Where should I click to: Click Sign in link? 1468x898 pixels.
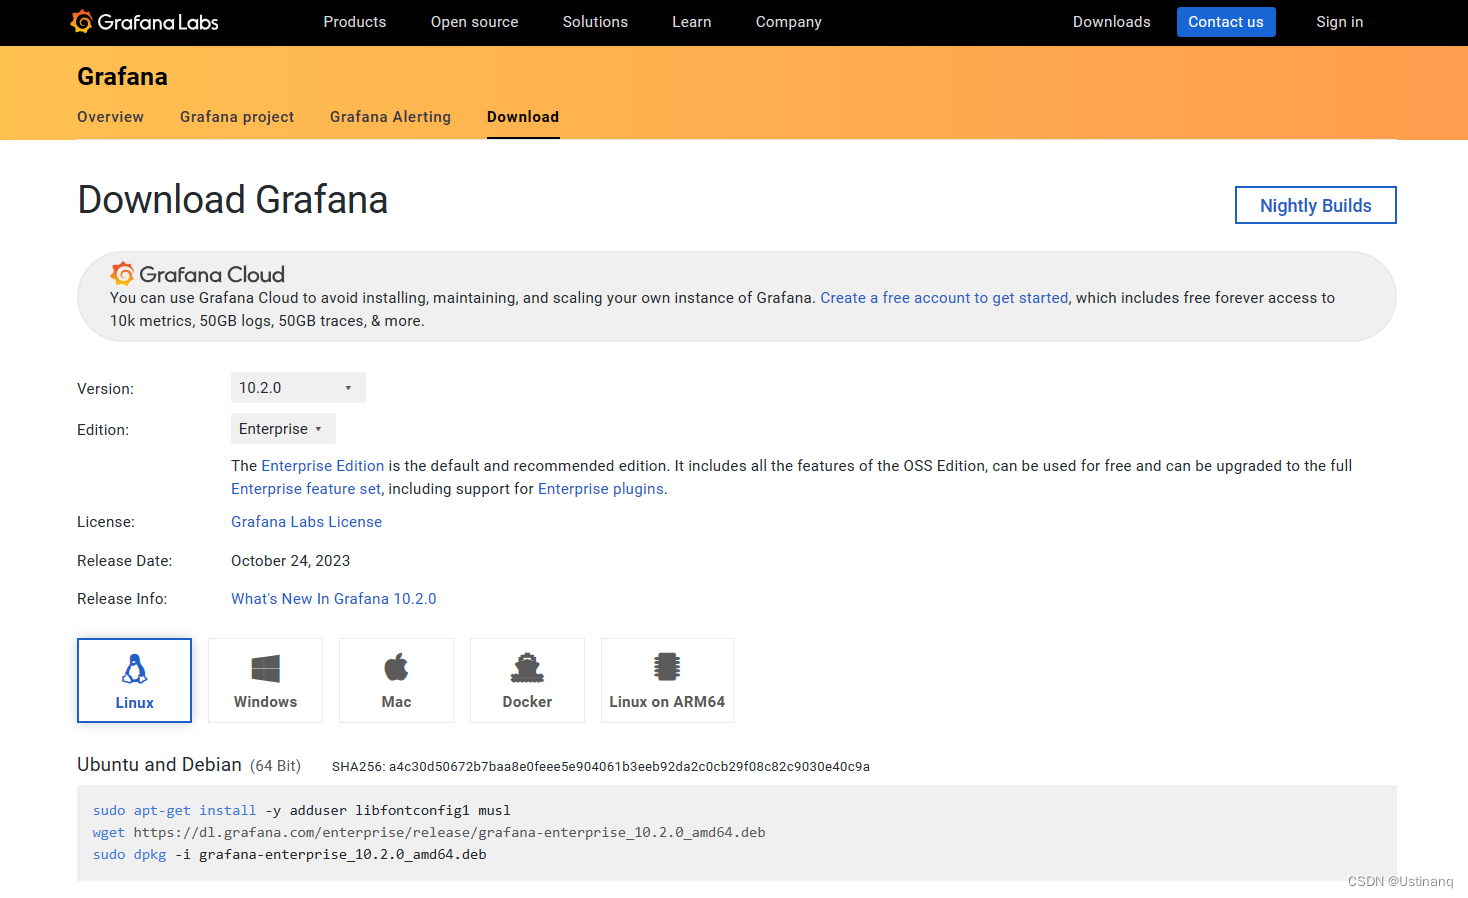(1340, 22)
